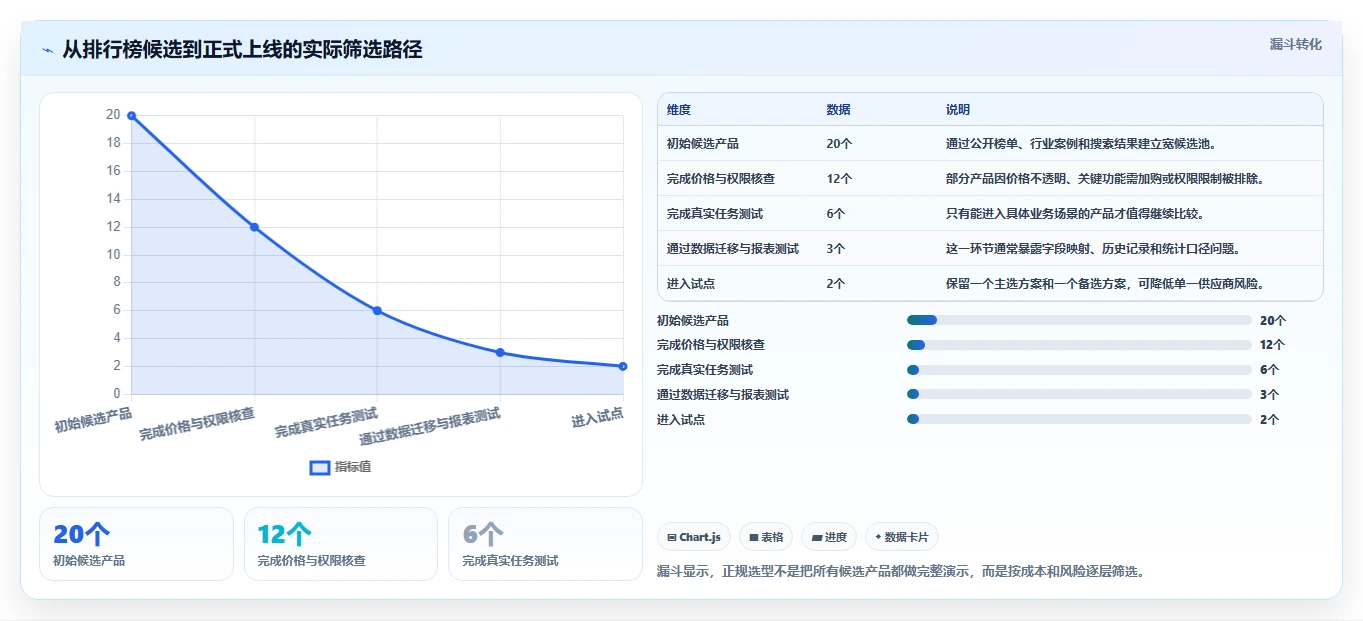The image size is (1363, 621).
Task: Click the 说明 column header
Action: (x=958, y=110)
